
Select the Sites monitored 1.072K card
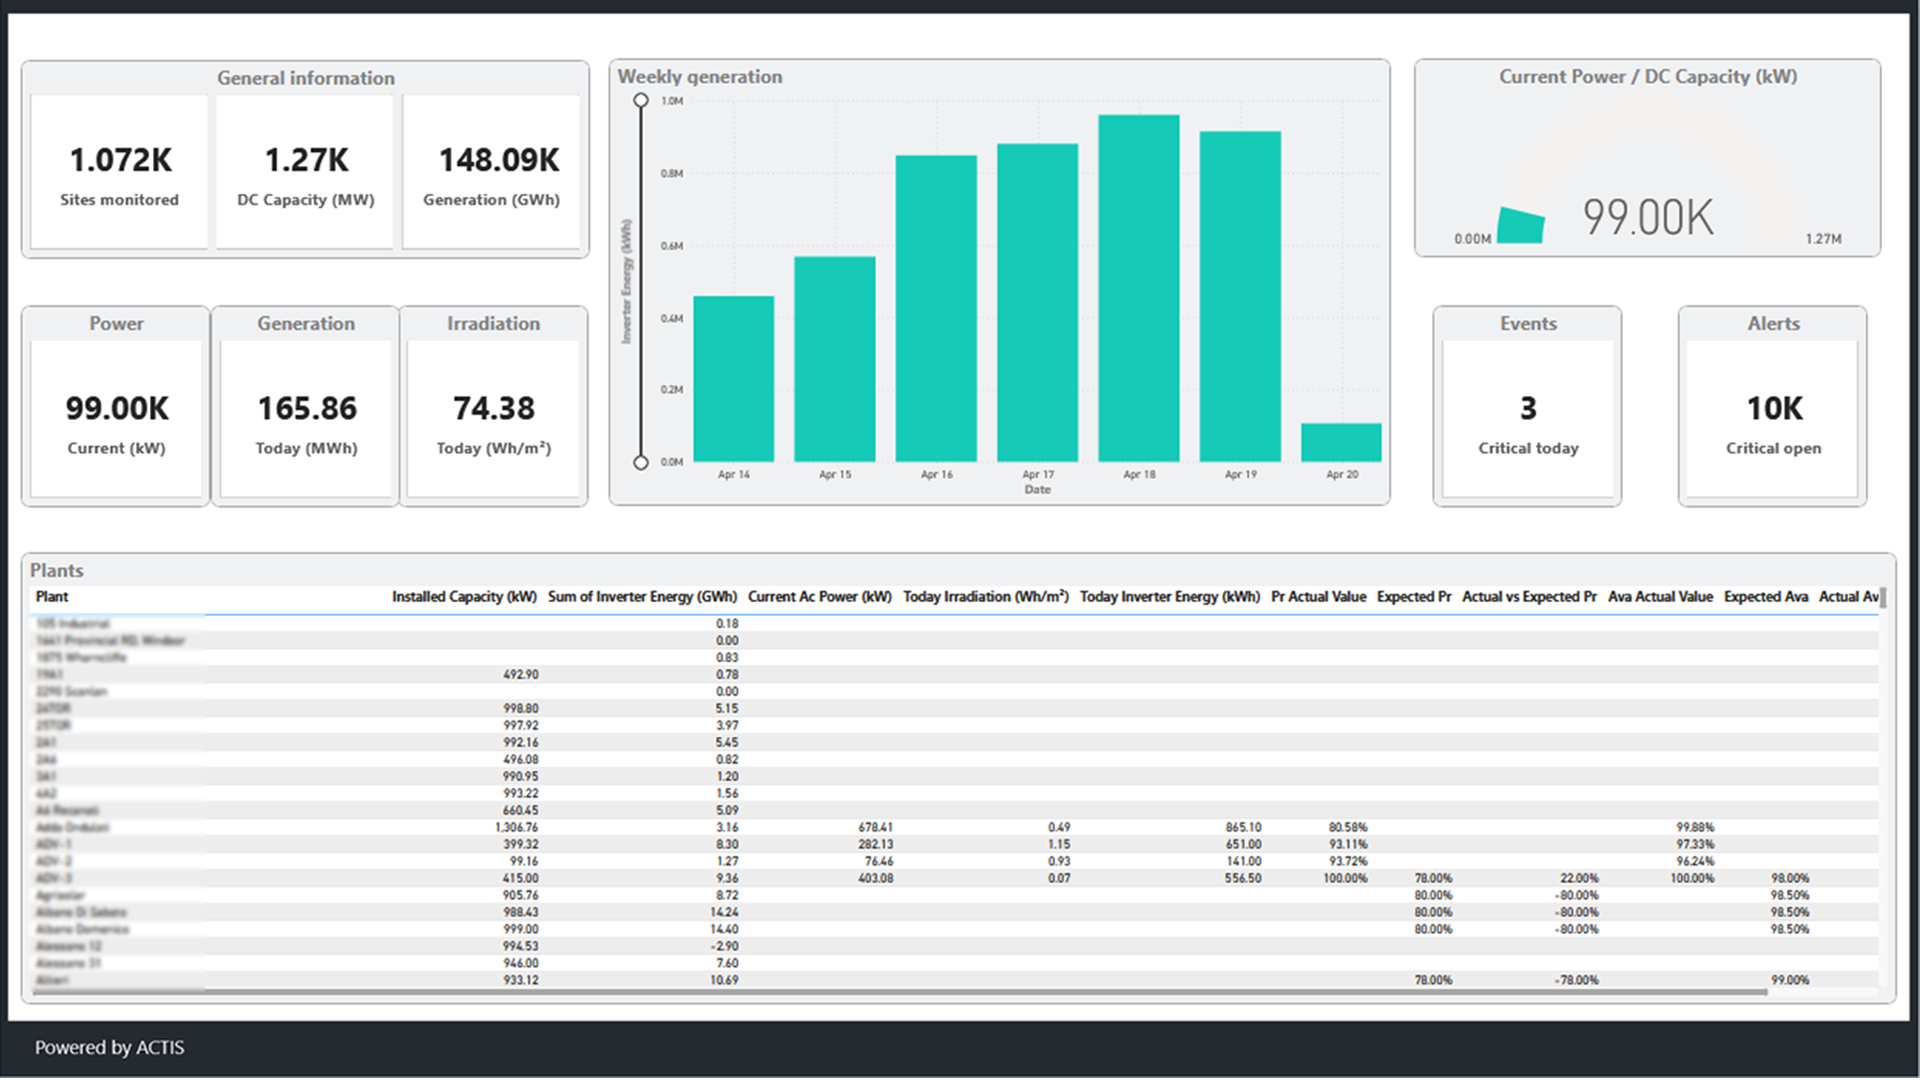coord(119,171)
